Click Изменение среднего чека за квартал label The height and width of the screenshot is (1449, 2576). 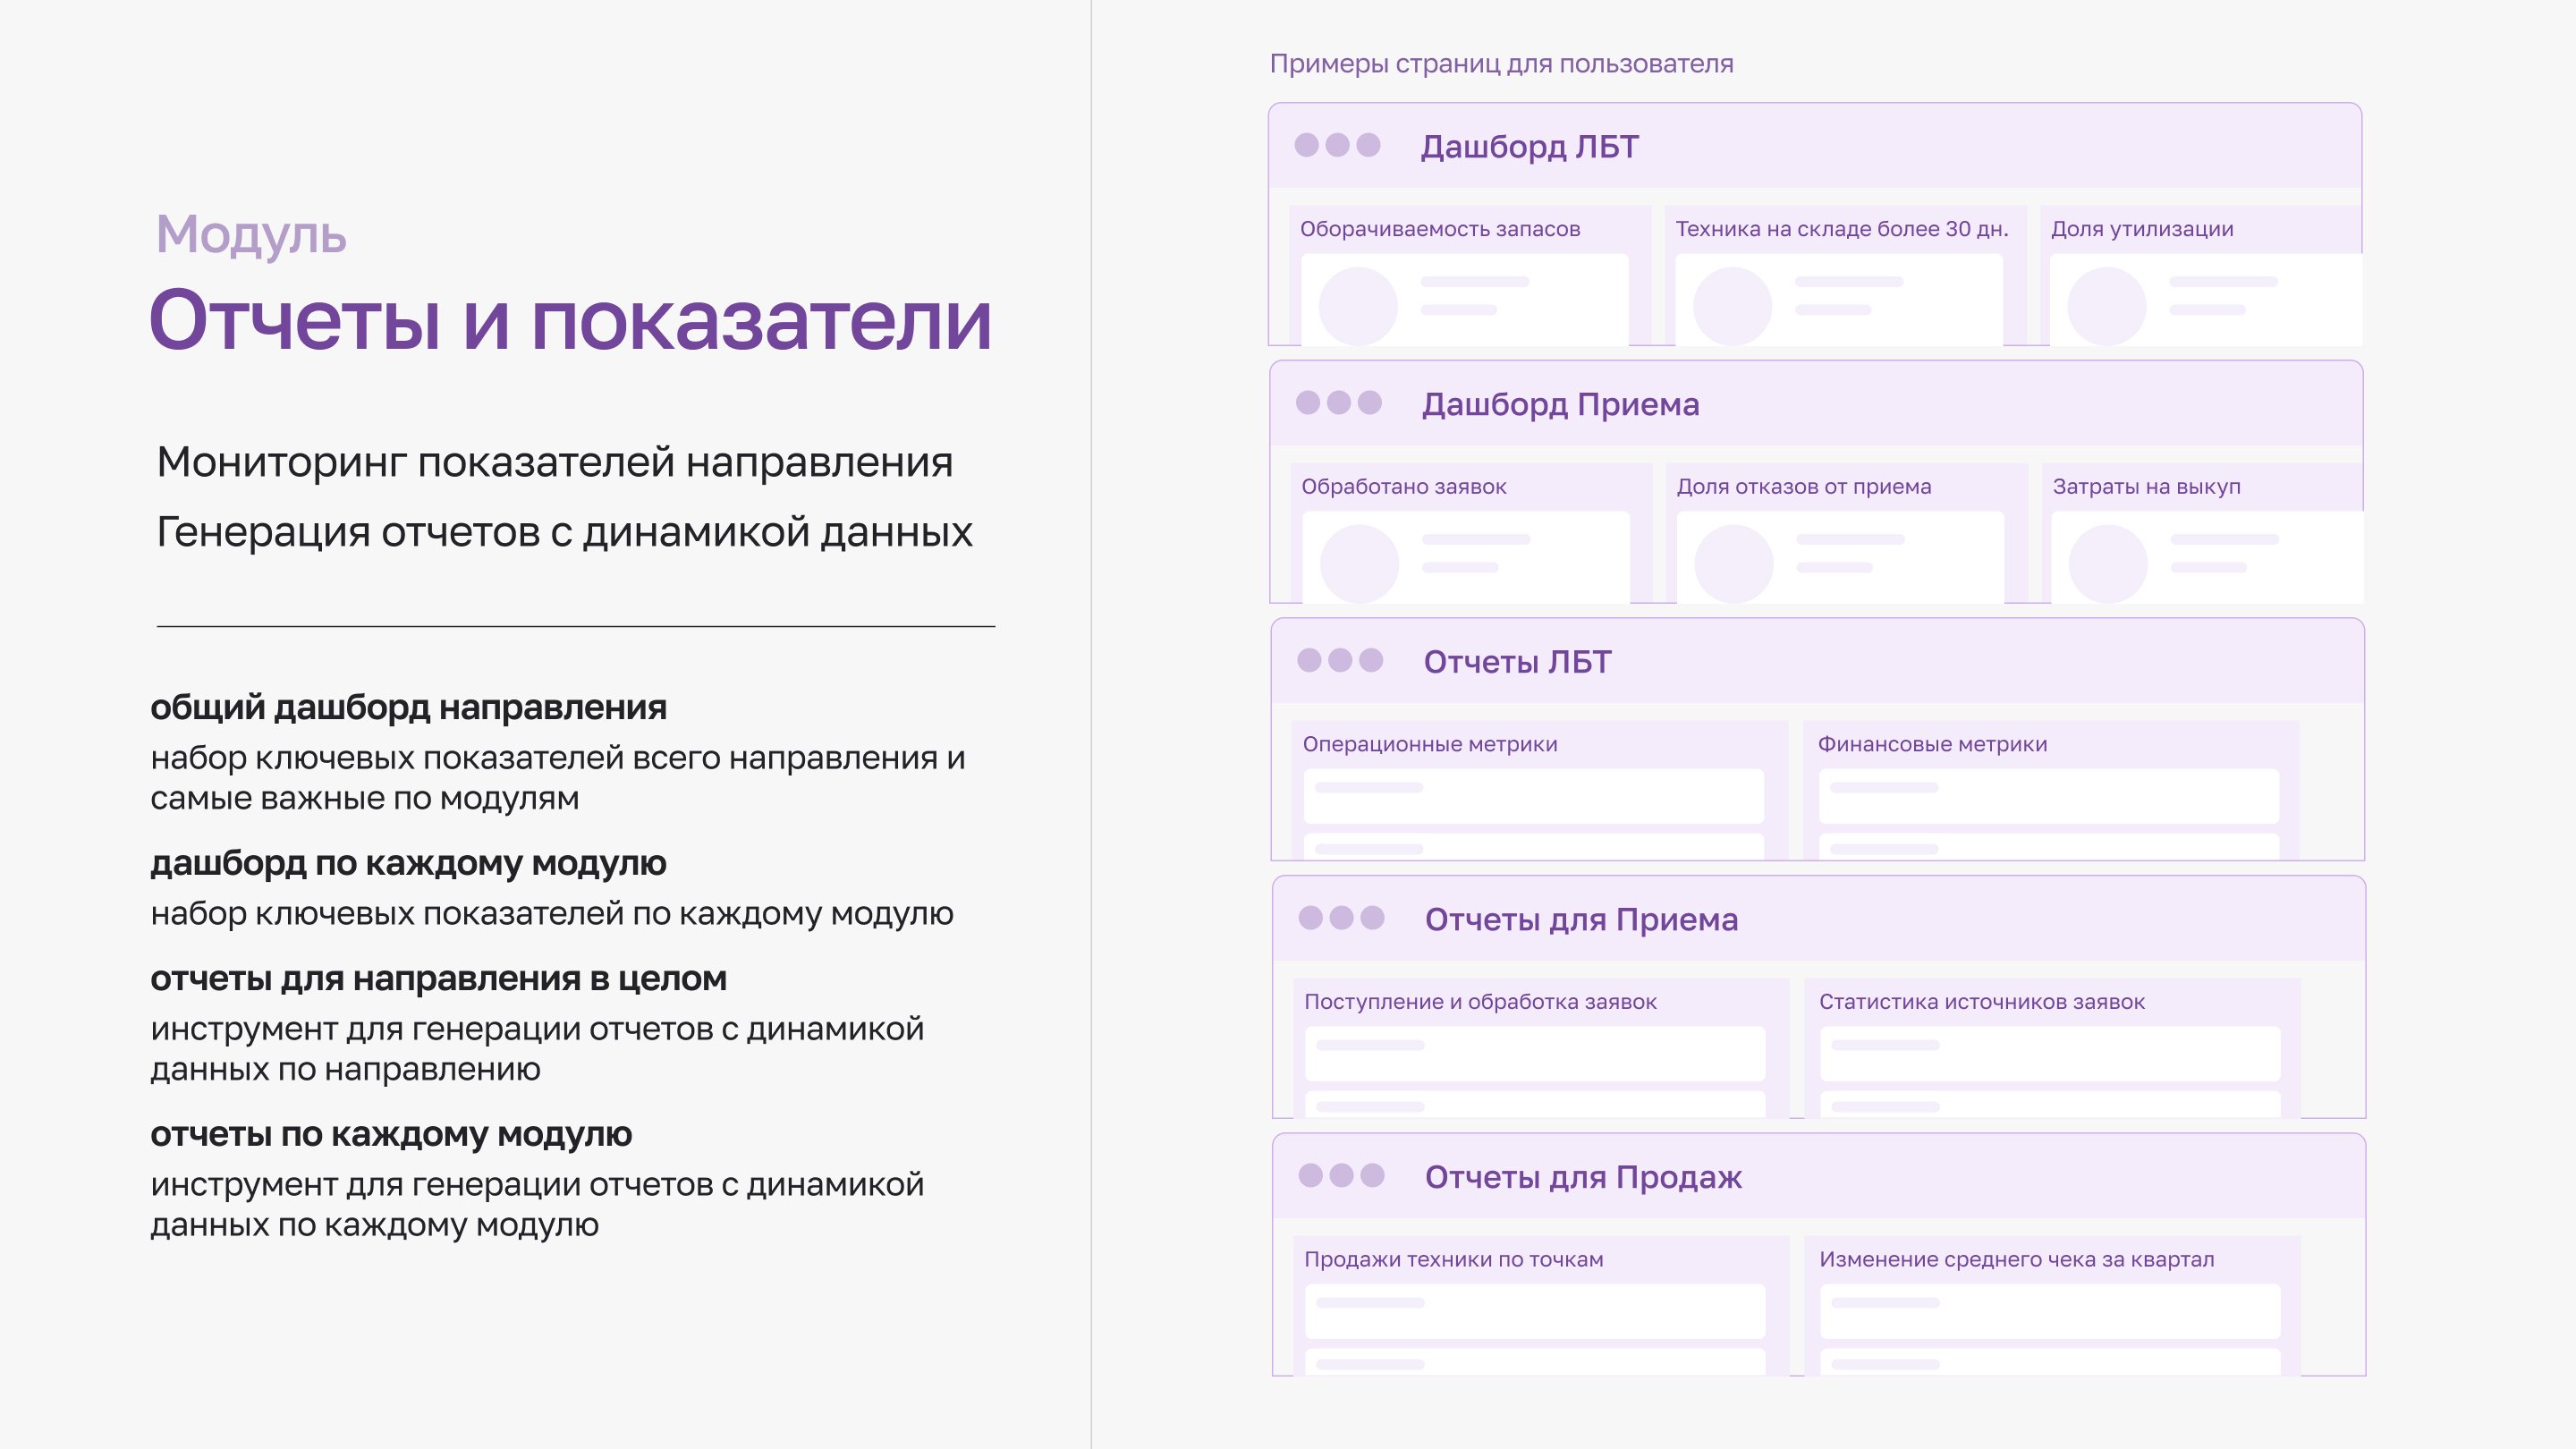pos(2015,1259)
